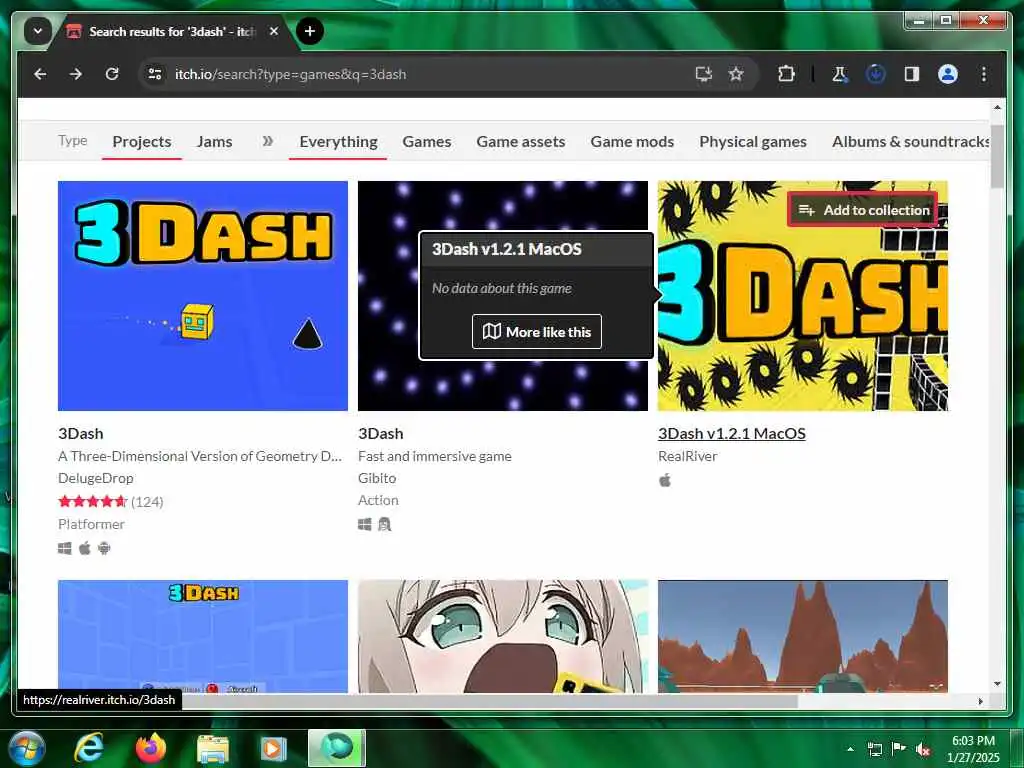Click Linux icon under Gibito's 3Dash
The image size is (1024, 768).
click(385, 524)
